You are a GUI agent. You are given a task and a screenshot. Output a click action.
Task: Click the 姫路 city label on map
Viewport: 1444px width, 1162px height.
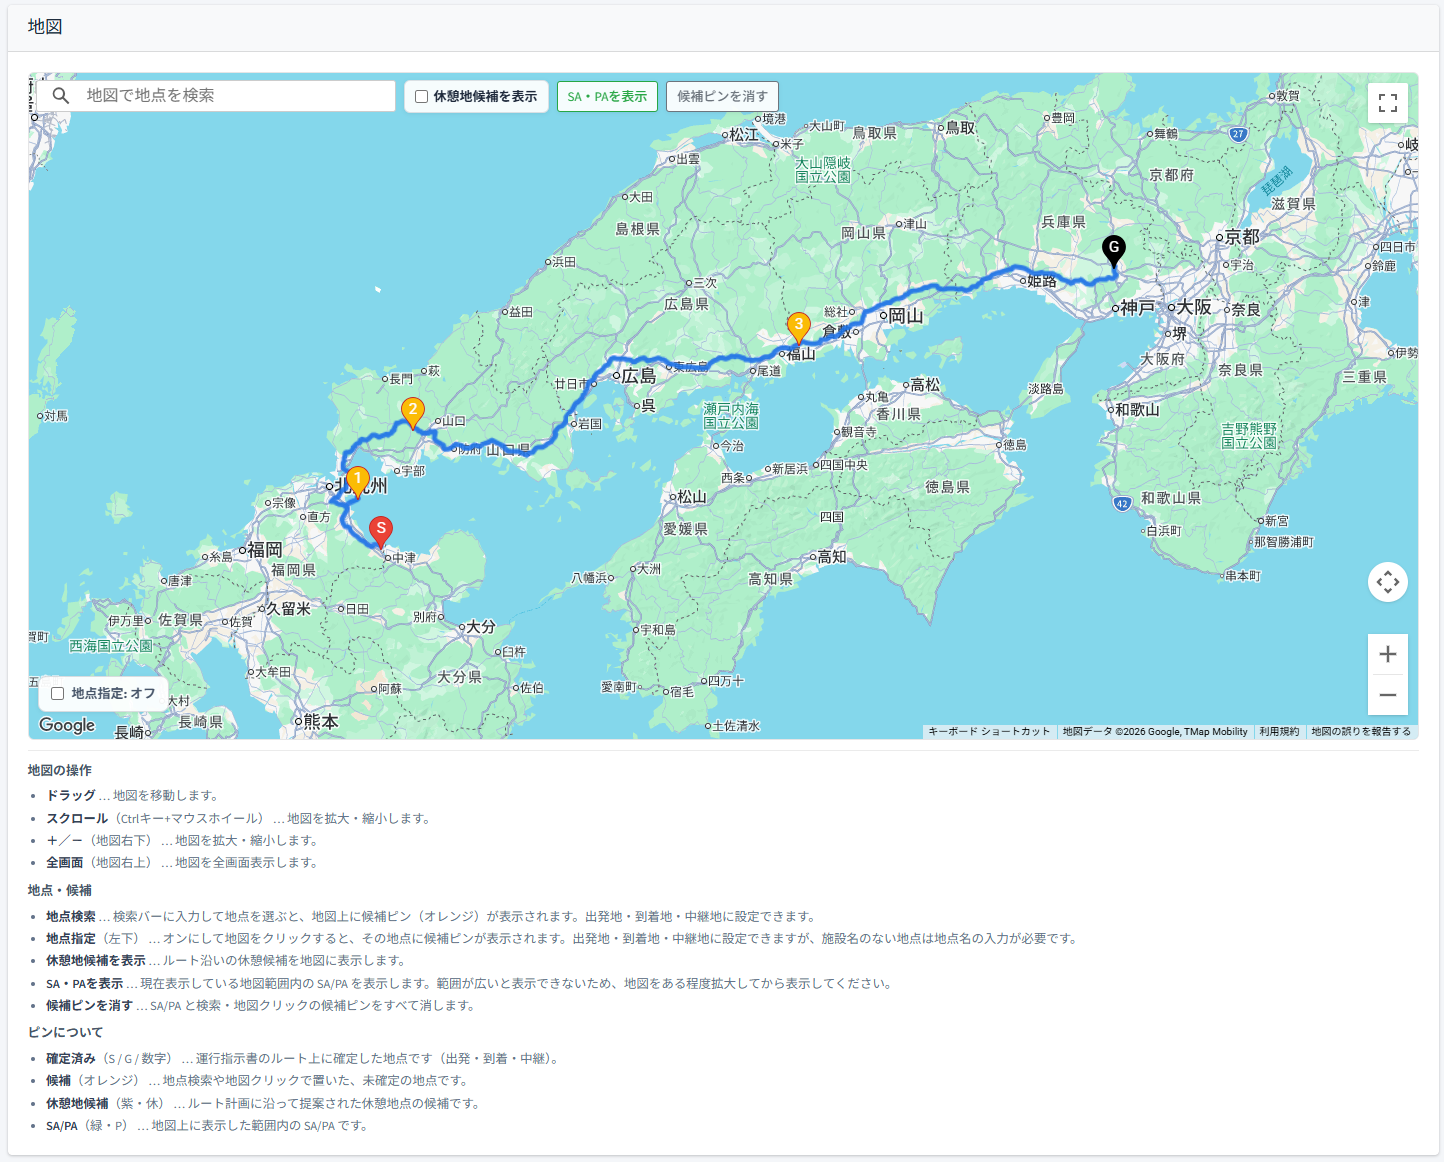point(1042,281)
